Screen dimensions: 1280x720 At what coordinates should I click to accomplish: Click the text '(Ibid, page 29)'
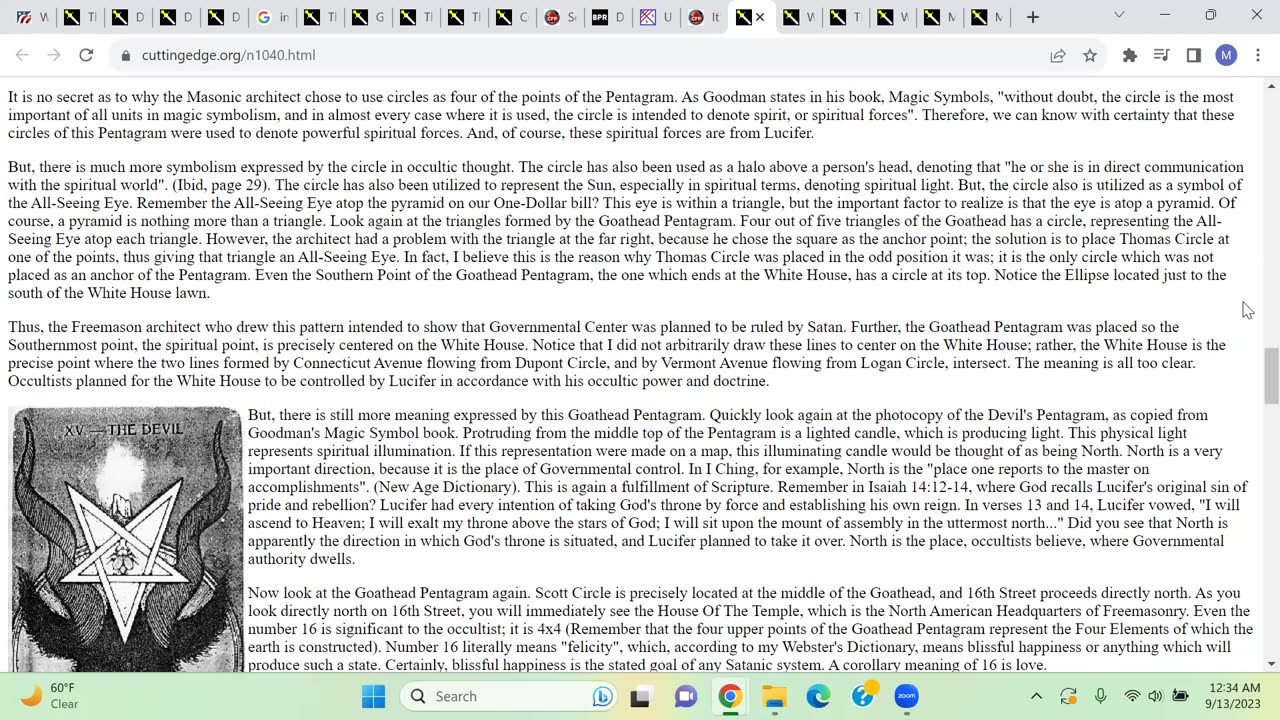click(x=222, y=185)
